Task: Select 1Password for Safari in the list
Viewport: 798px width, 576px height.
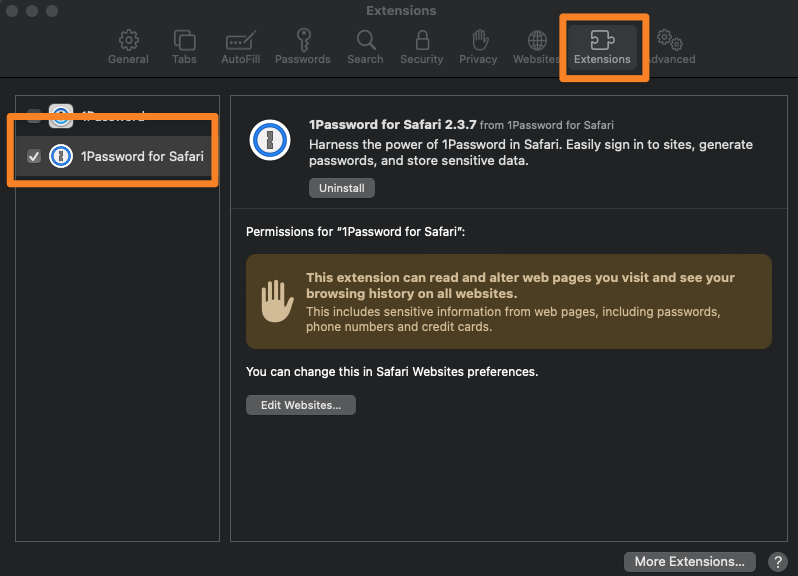Action: [141, 156]
